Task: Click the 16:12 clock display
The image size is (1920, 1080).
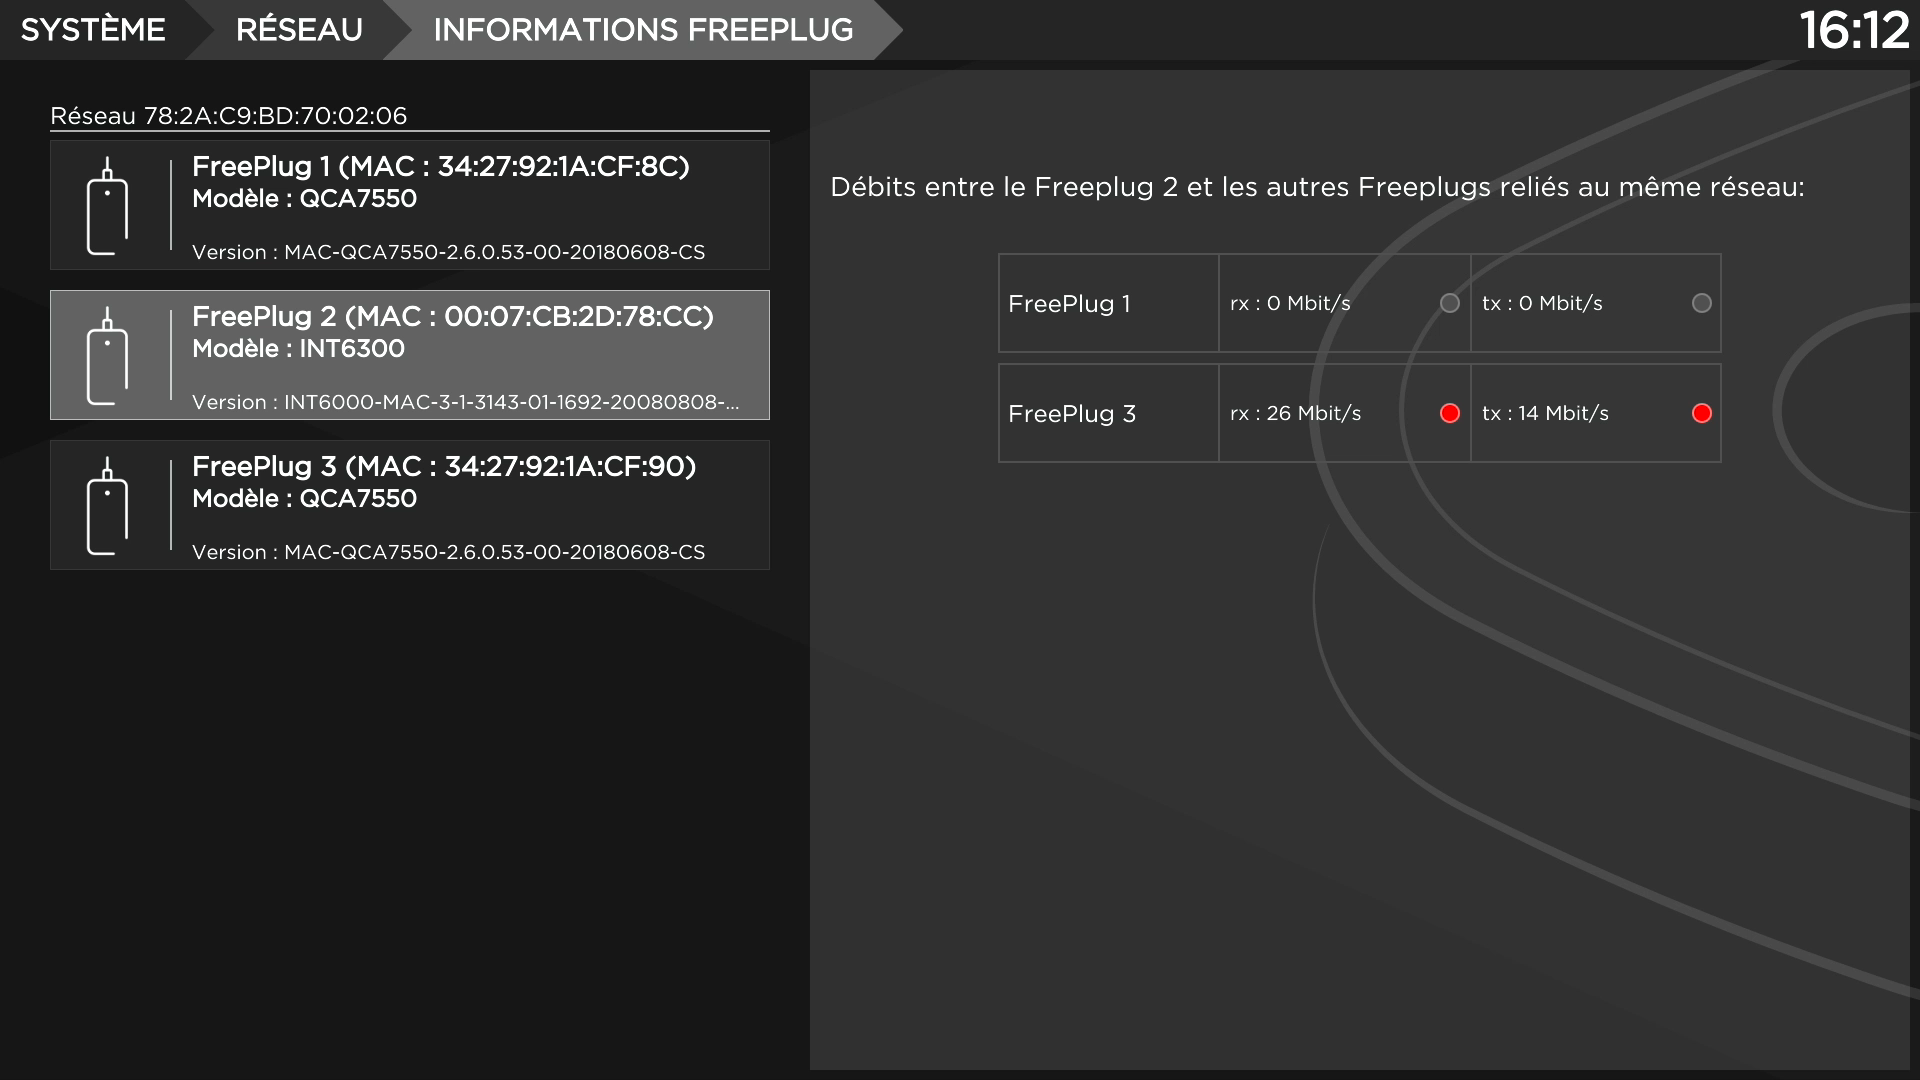Action: tap(1853, 30)
